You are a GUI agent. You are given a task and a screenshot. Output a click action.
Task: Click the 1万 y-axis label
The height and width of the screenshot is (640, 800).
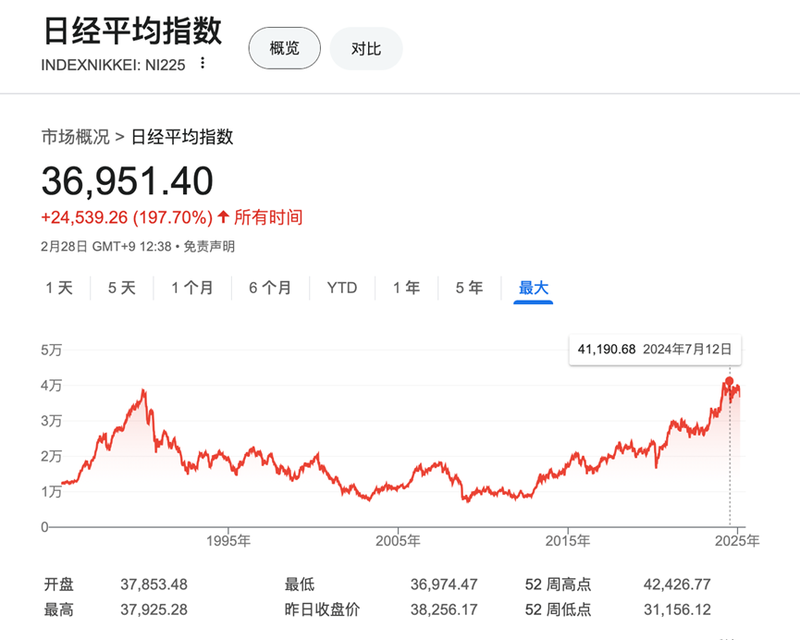pos(52,492)
